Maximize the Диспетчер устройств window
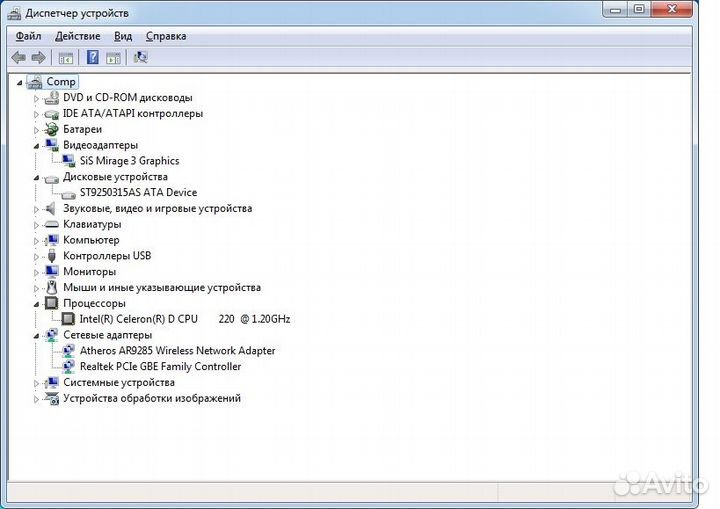 coord(639,9)
